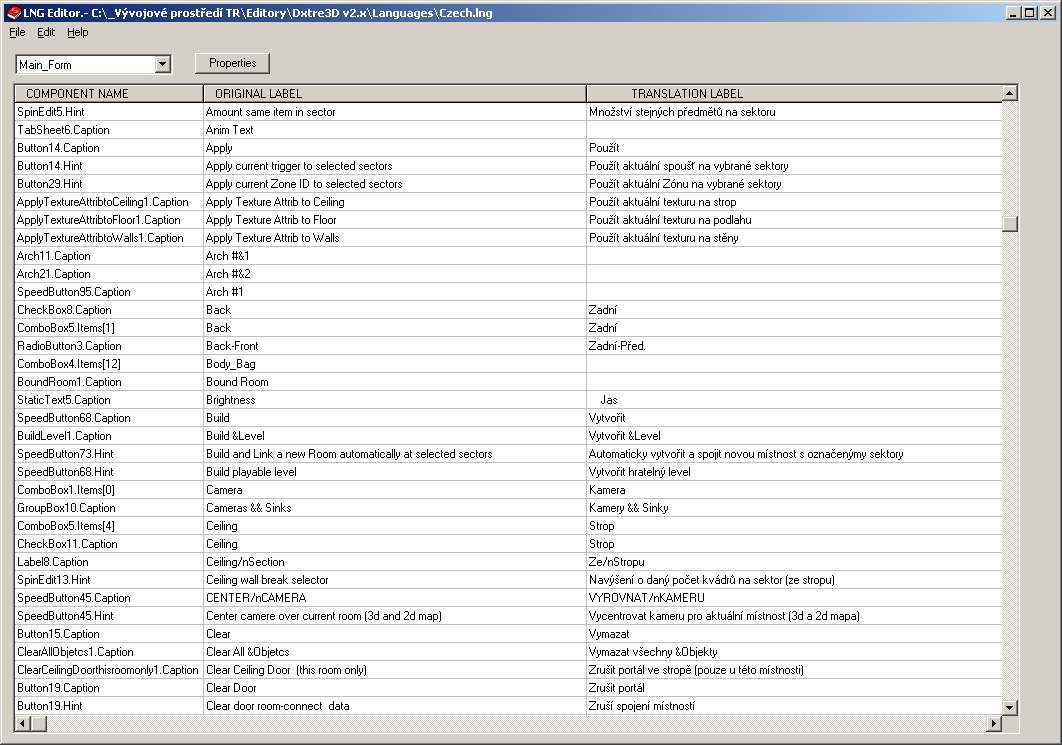Click the vertical scrollbar thumb
The width and height of the screenshot is (1062, 745).
[x=1010, y=224]
